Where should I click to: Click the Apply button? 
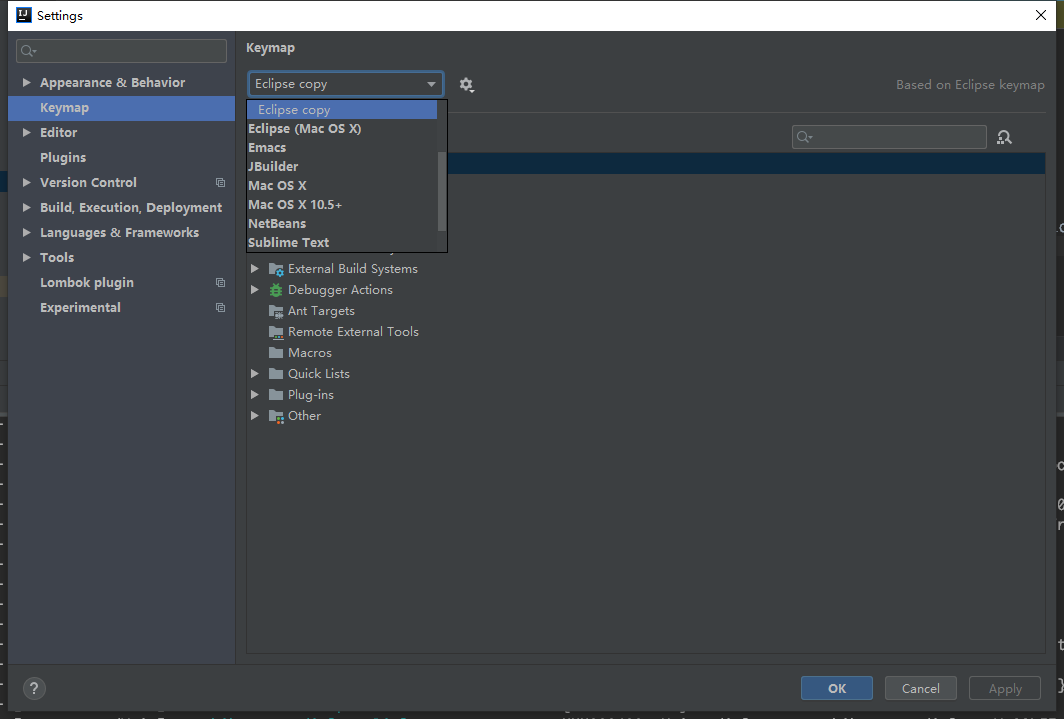(1005, 688)
